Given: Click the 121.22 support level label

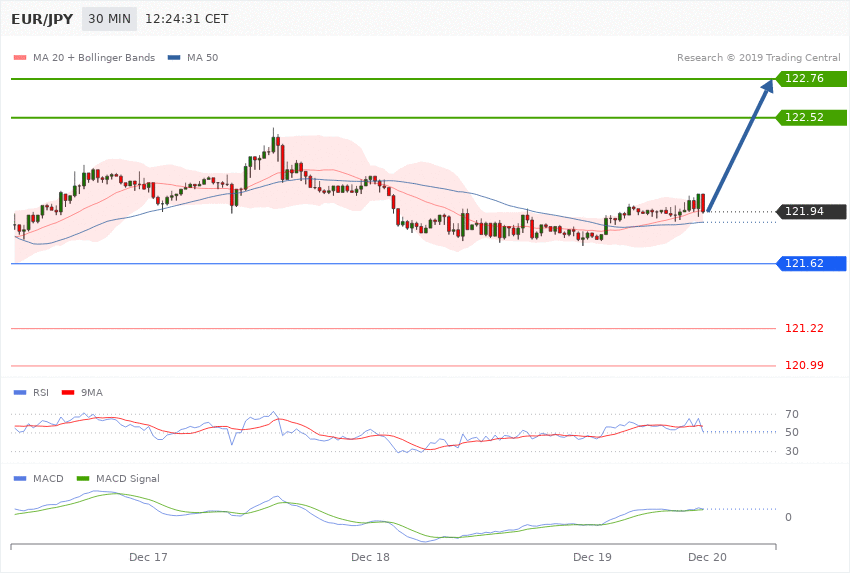Looking at the screenshot, I should click(804, 328).
